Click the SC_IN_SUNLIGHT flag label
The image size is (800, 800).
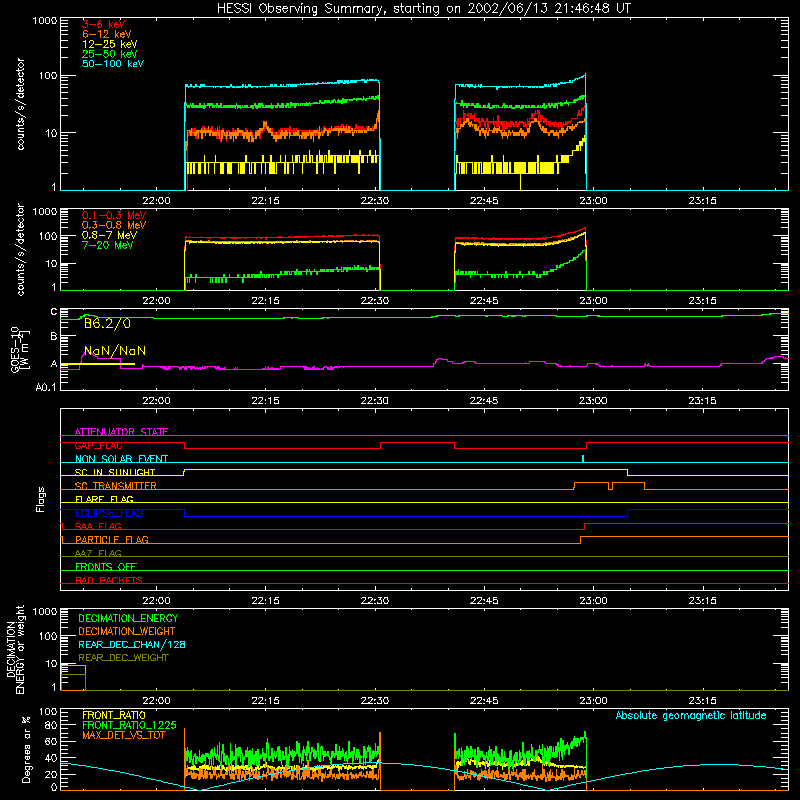(x=115, y=472)
